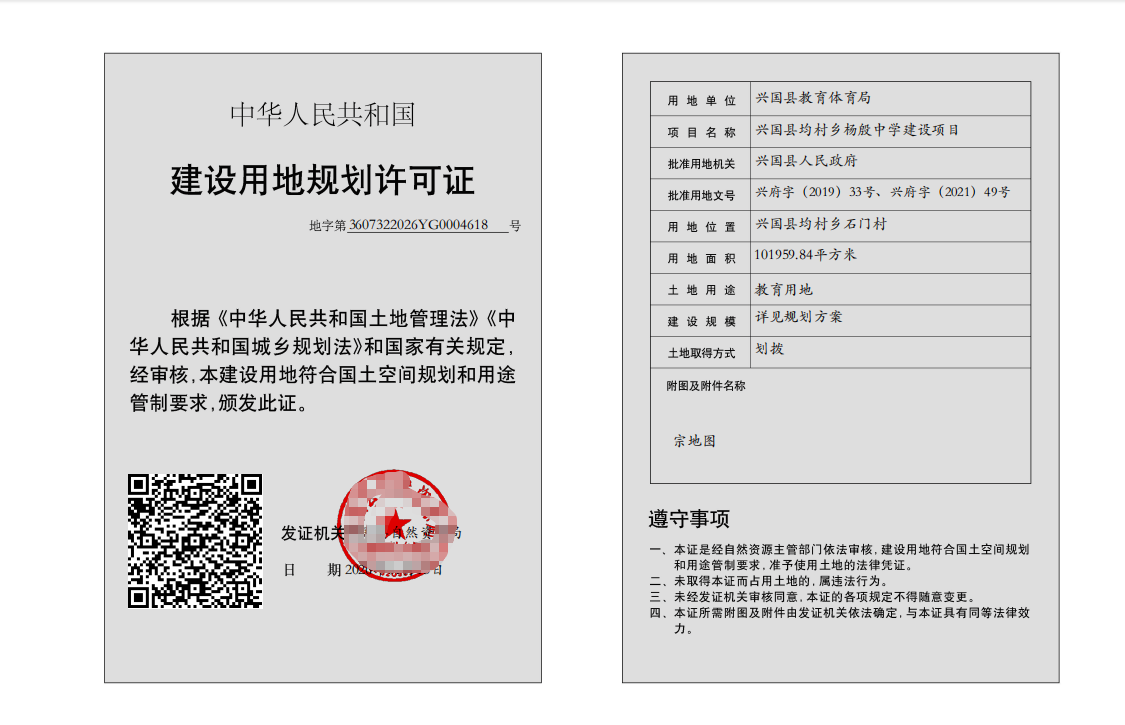Click the title 建设用地规划许可证
Image resolution: width=1125 pixels, height=725 pixels.
322,181
